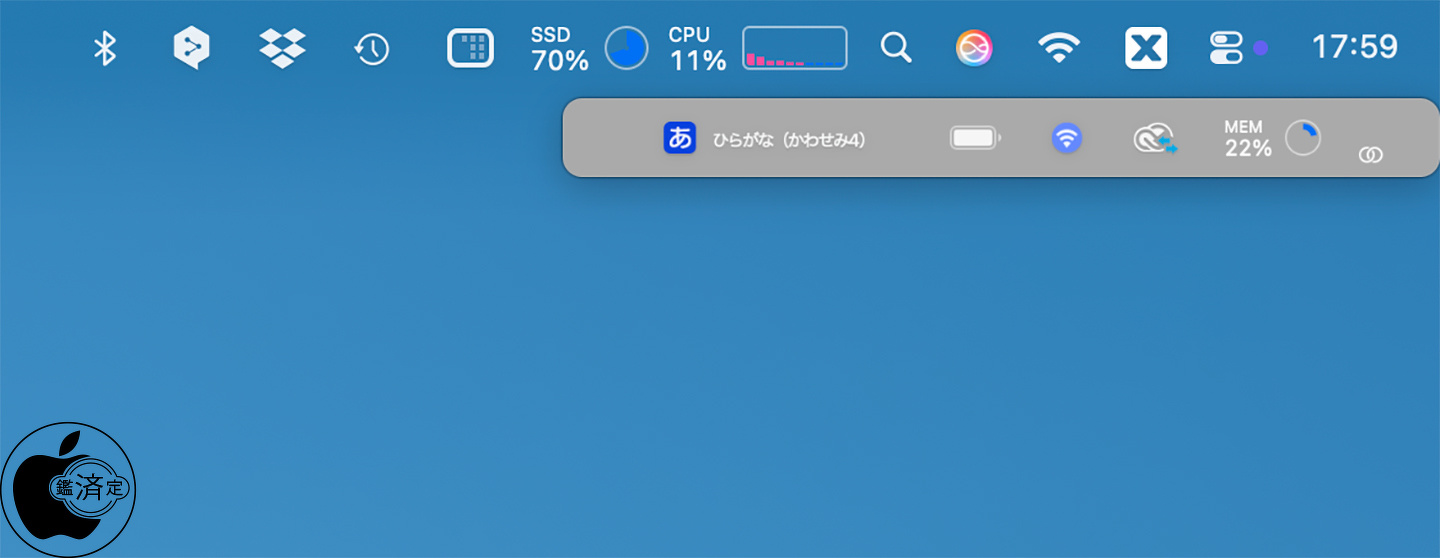
Task: Open the Dropbox menu bar icon
Action: [282, 48]
